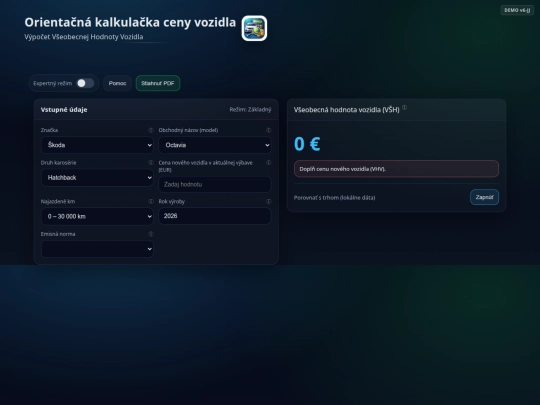The image size is (540, 405).
Task: Click the 'Doplň cenu nového vozidla (VHV).' warning
Action: tap(396, 169)
